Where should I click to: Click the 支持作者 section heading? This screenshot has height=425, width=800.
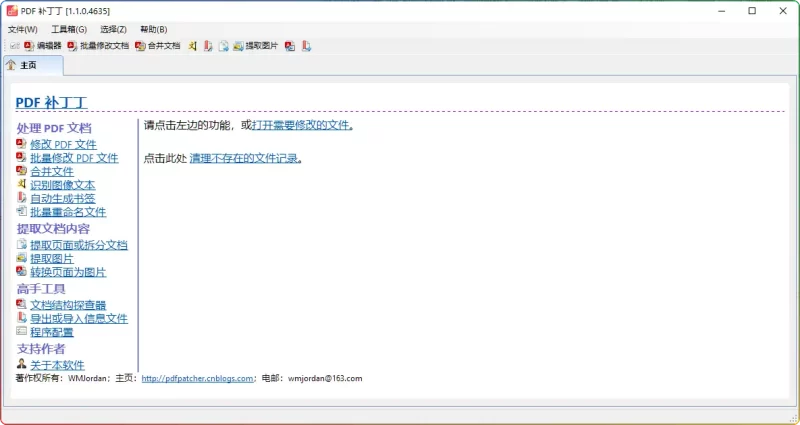tap(41, 349)
